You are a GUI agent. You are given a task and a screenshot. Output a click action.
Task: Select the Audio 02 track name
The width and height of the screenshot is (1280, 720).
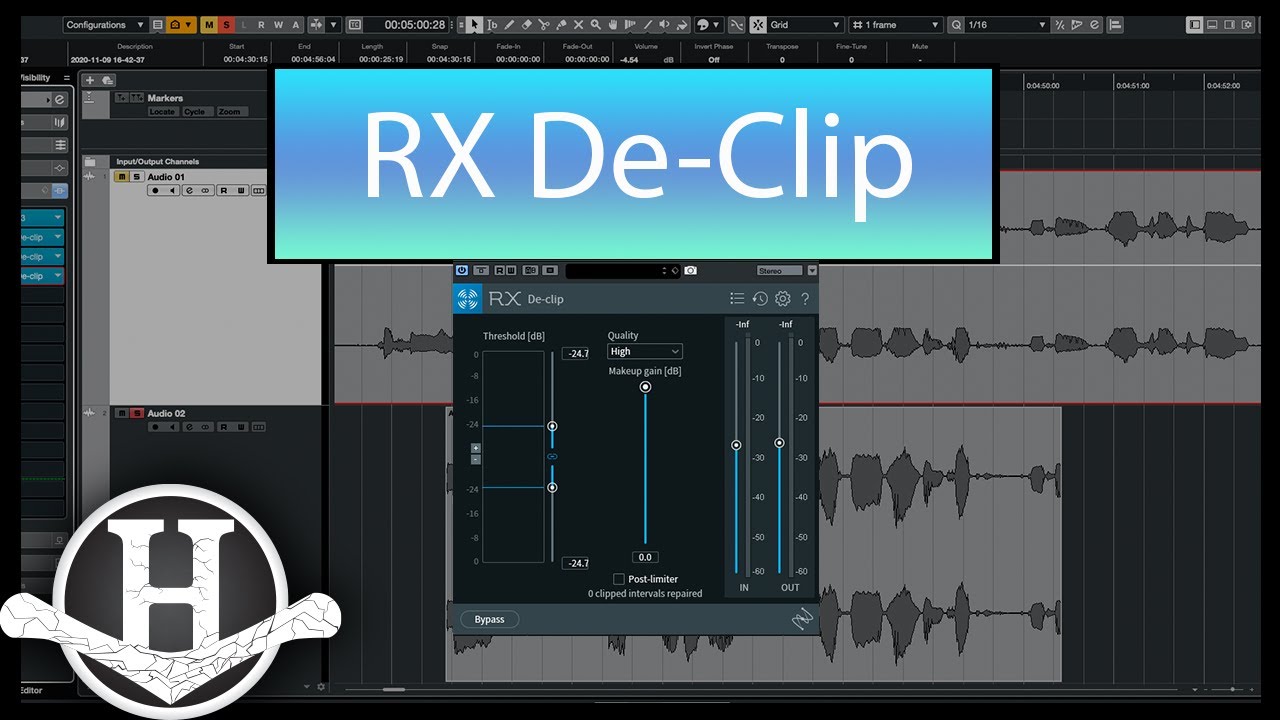[x=166, y=413]
